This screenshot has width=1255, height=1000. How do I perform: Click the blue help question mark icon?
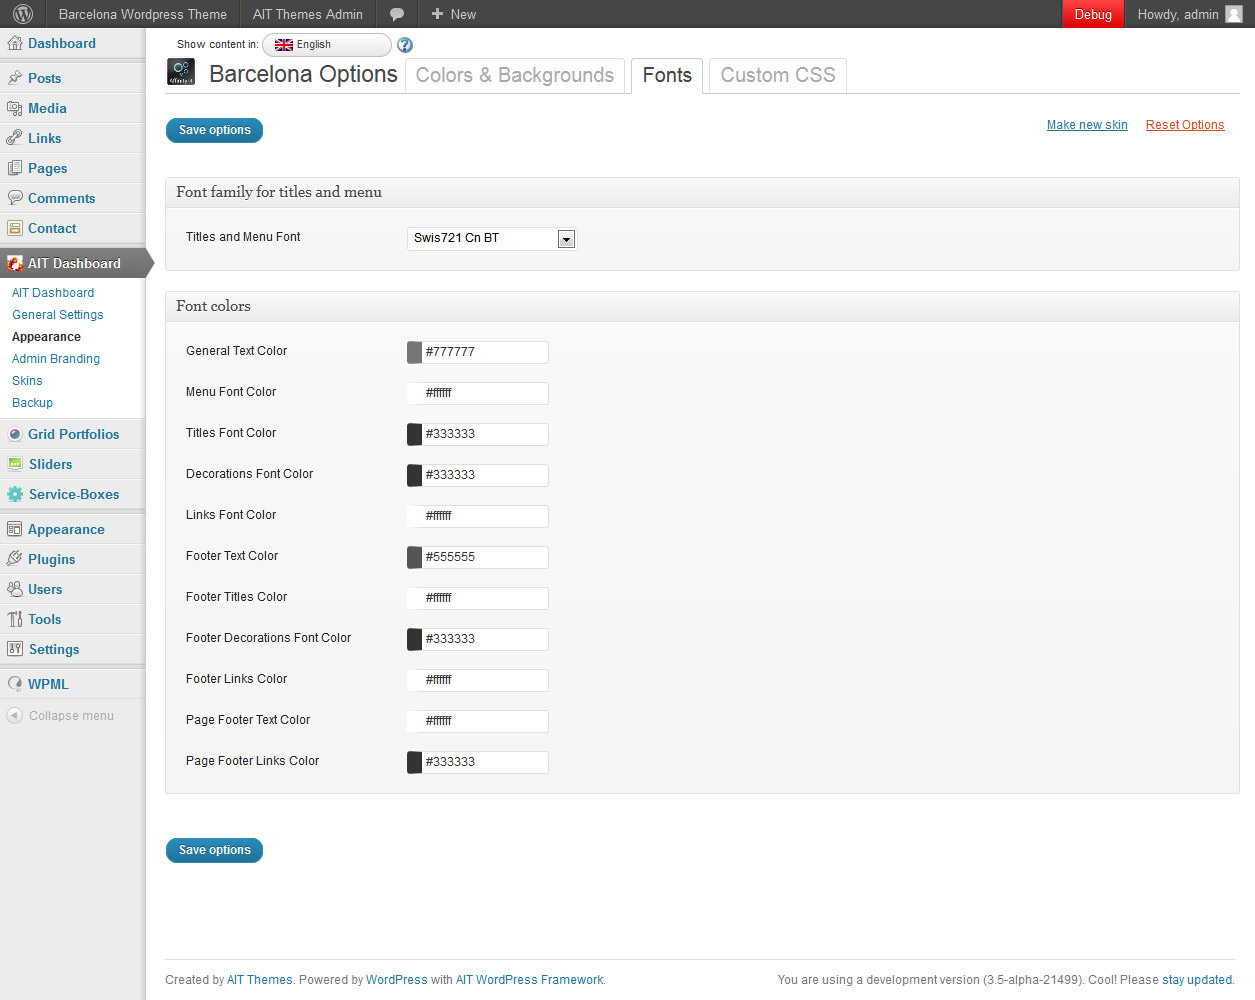405,45
